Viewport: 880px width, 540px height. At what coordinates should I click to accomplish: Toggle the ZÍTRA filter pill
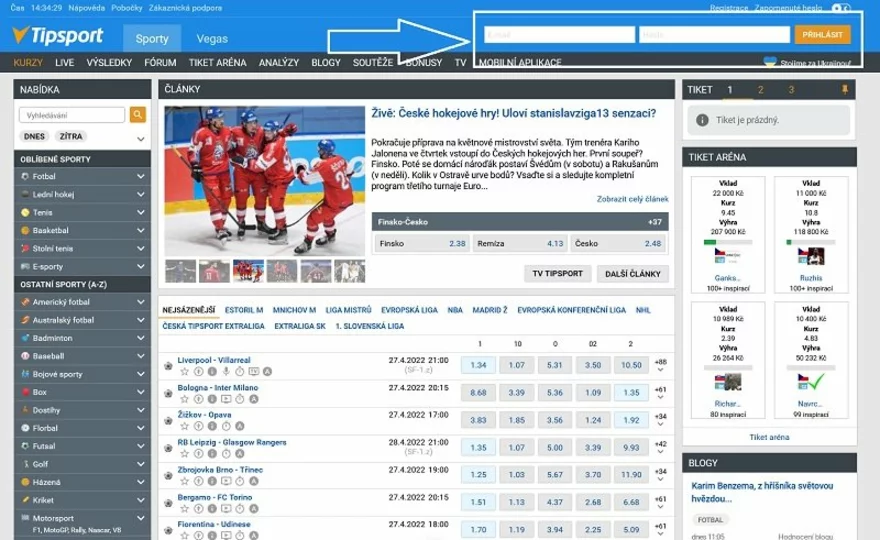71,136
